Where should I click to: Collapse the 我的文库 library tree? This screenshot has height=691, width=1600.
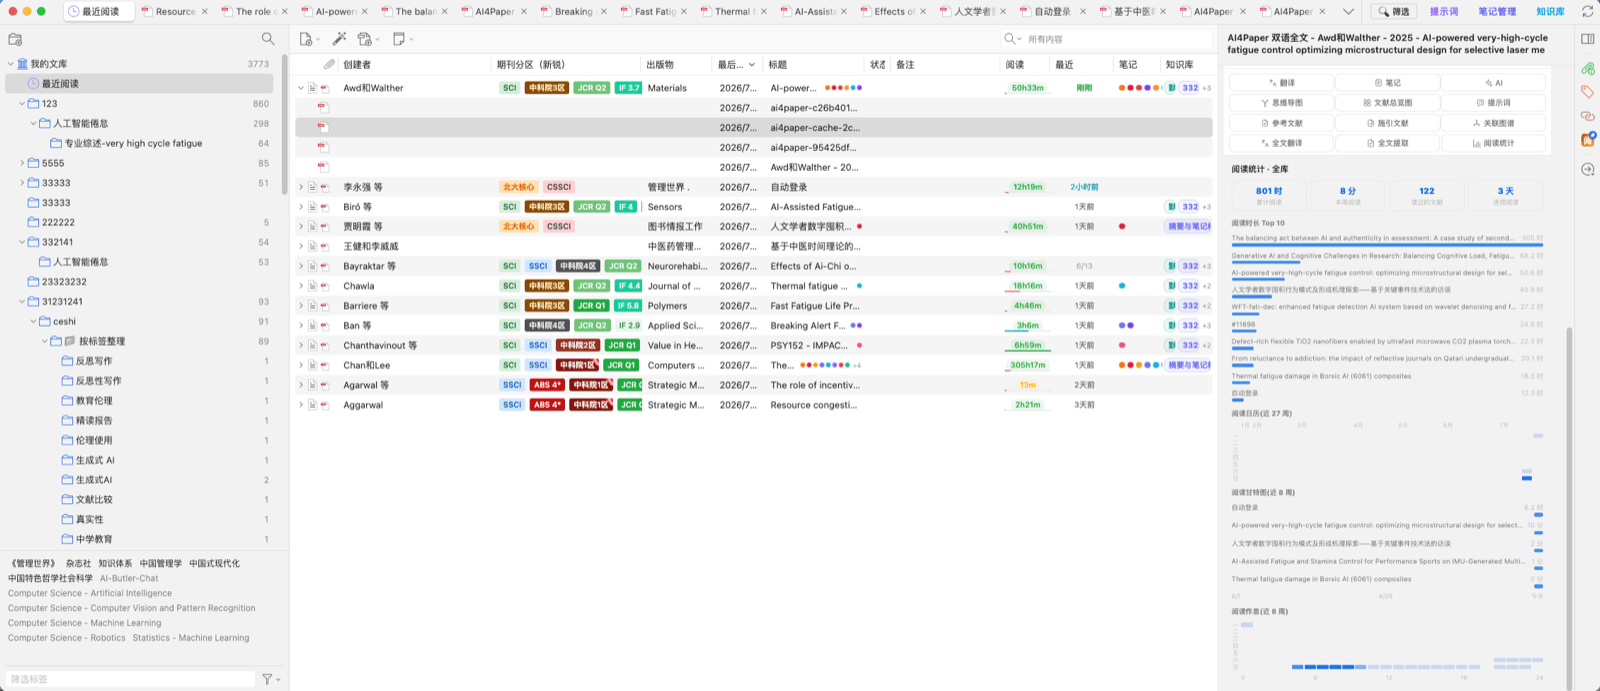click(10, 64)
